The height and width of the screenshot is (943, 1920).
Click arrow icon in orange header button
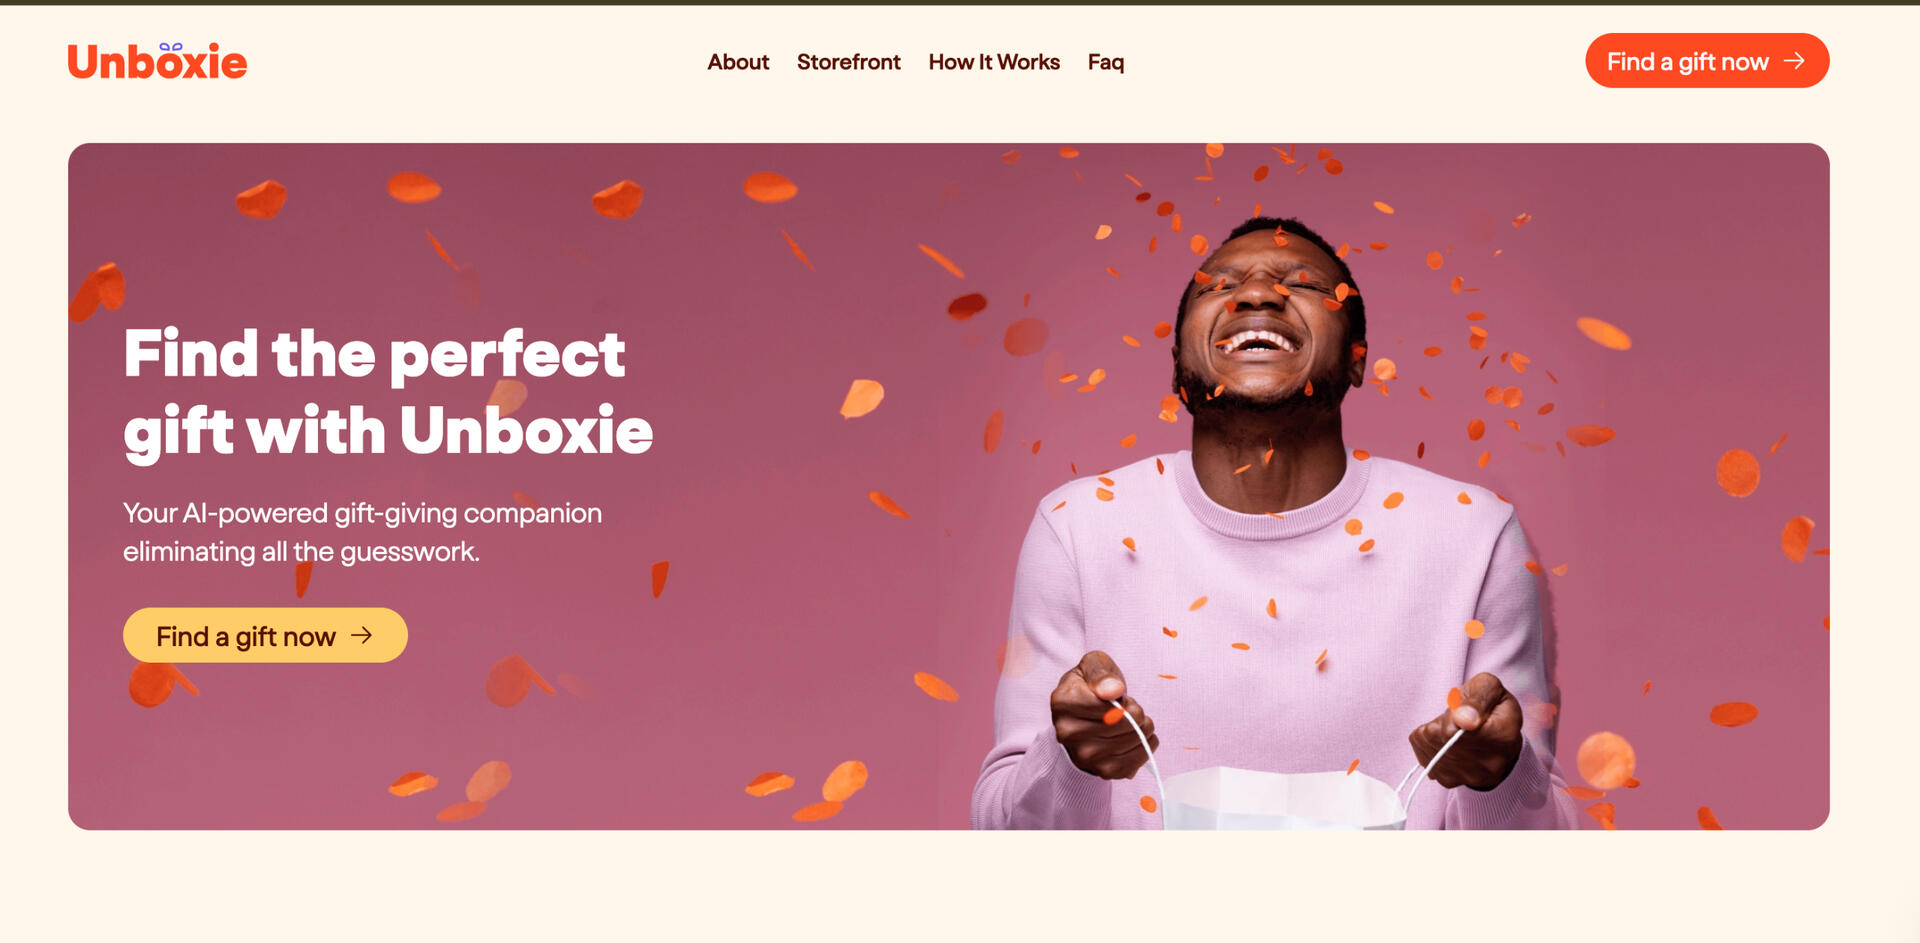(x=1795, y=61)
